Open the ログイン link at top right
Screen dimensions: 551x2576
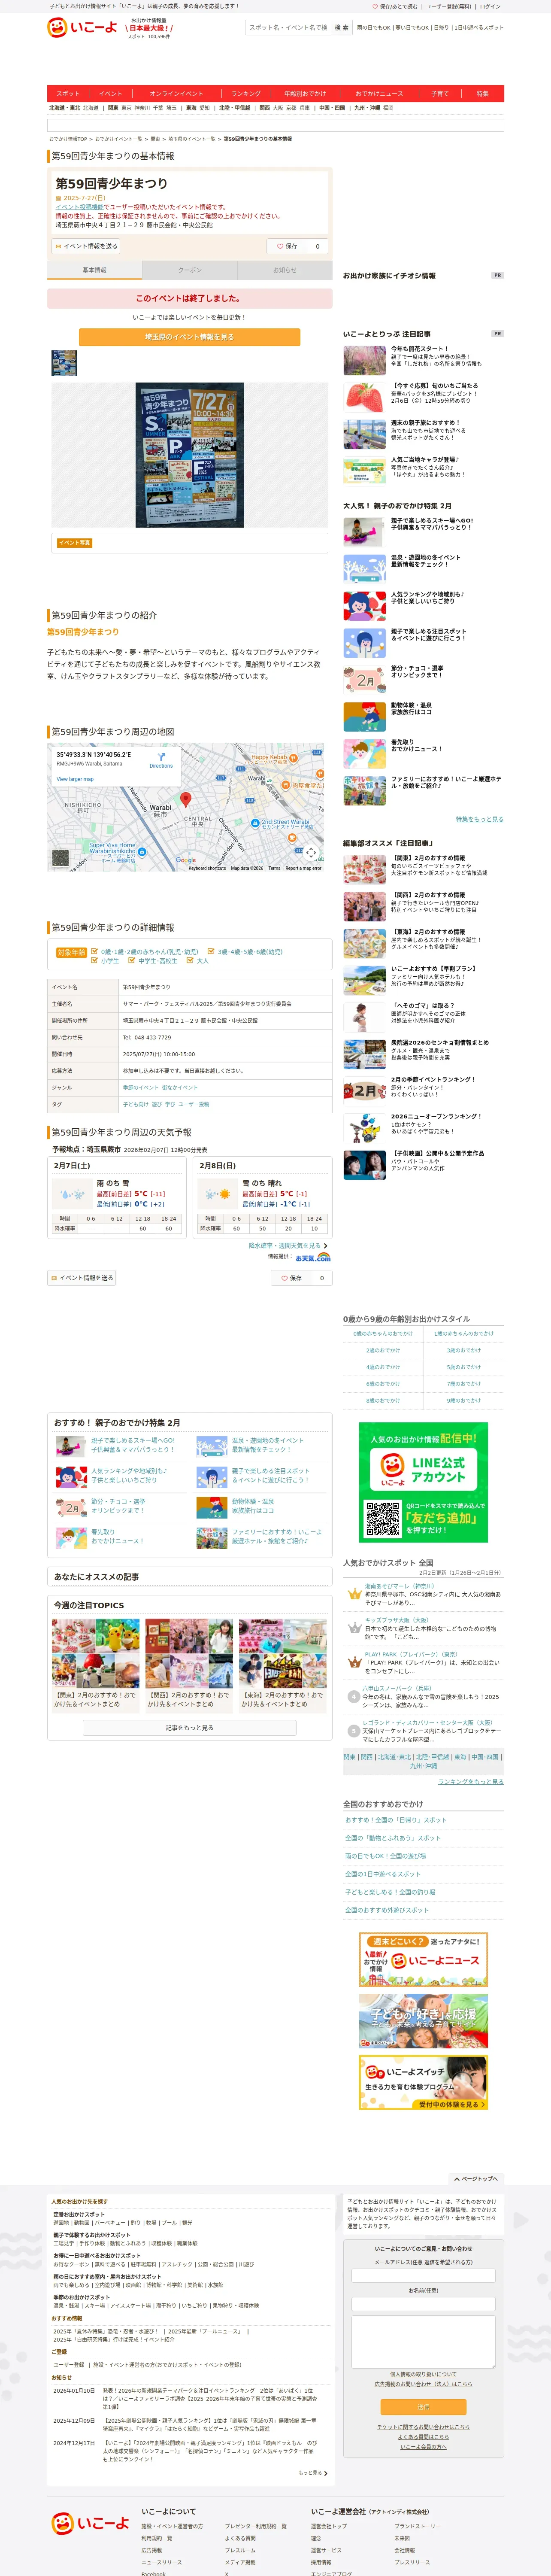[490, 6]
